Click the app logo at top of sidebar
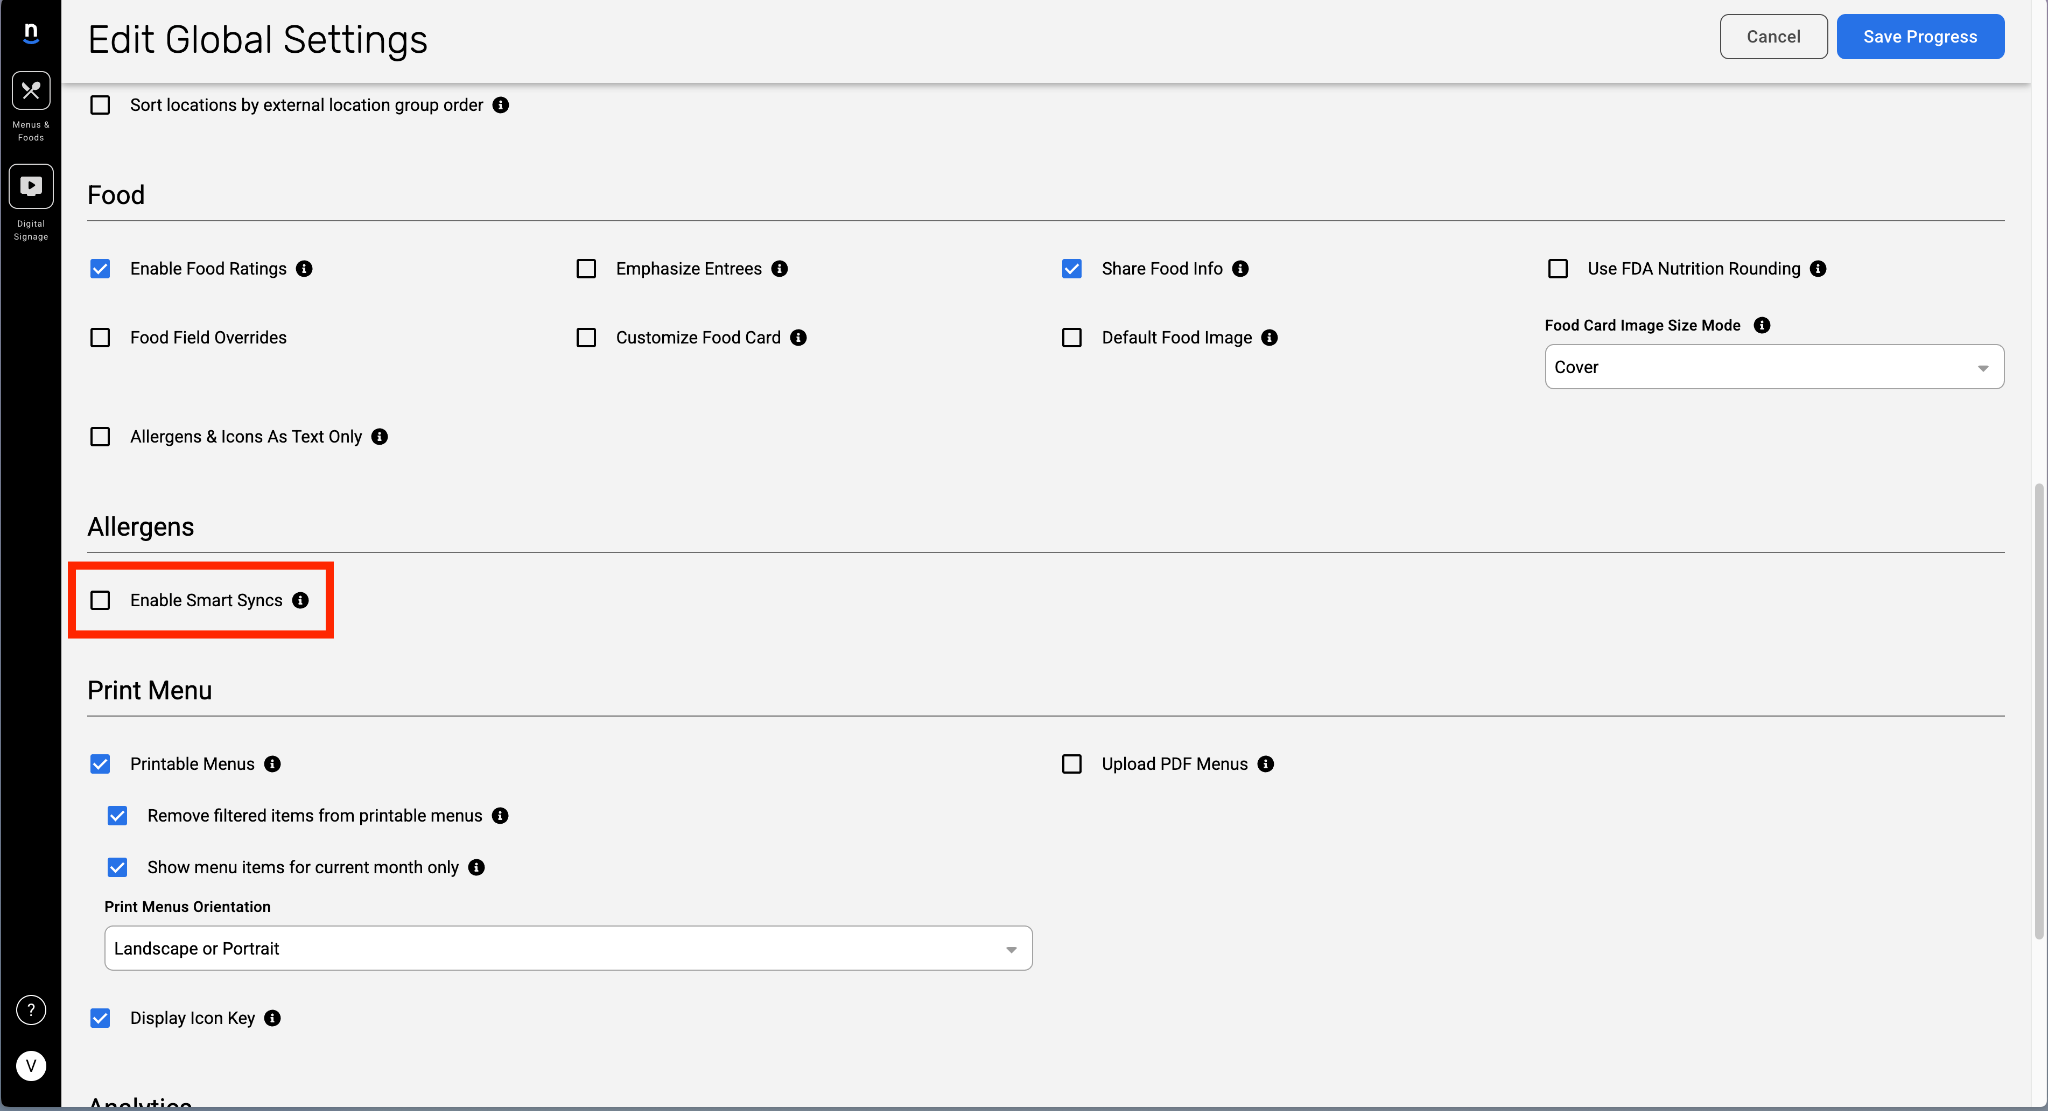 [31, 33]
